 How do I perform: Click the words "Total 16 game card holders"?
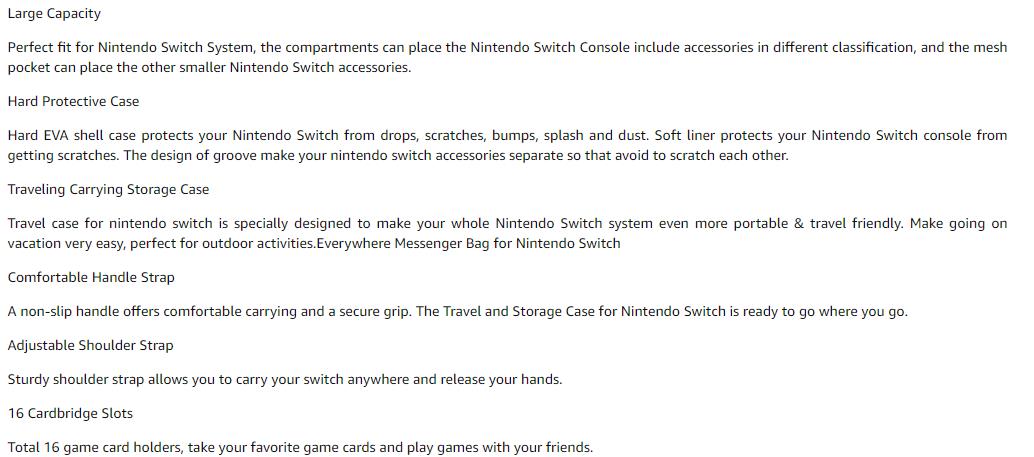tap(96, 447)
